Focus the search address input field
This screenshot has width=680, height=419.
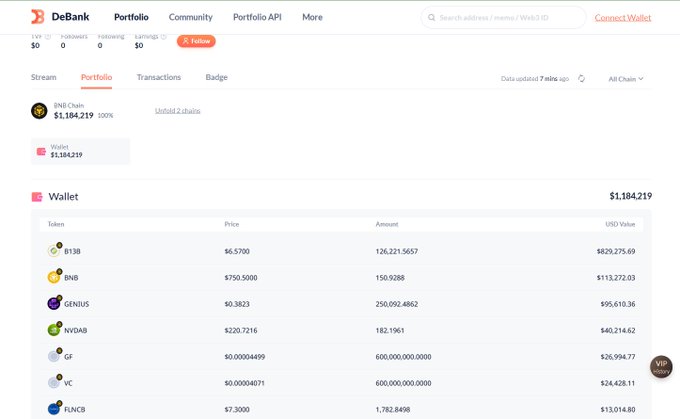[503, 17]
